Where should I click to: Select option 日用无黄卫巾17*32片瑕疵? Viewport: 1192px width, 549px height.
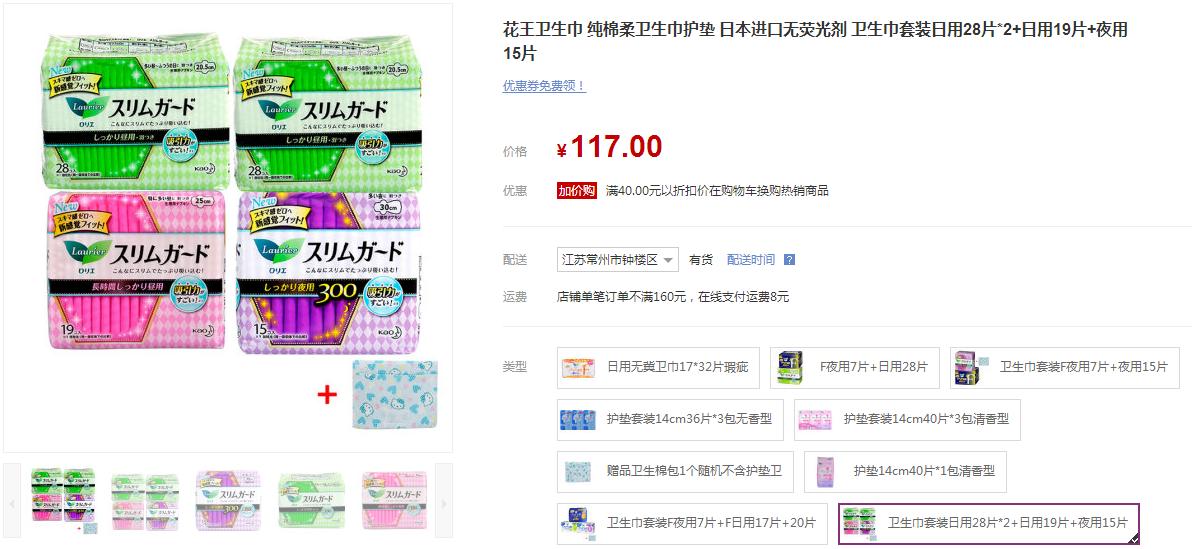tap(659, 368)
